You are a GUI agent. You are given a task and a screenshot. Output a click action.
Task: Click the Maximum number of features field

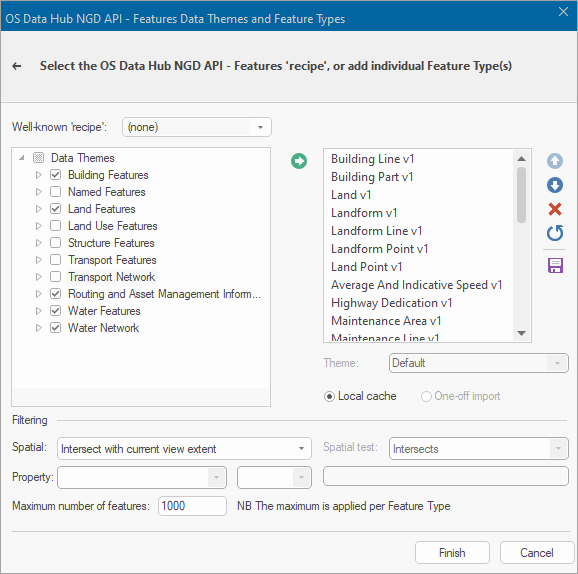(x=192, y=506)
